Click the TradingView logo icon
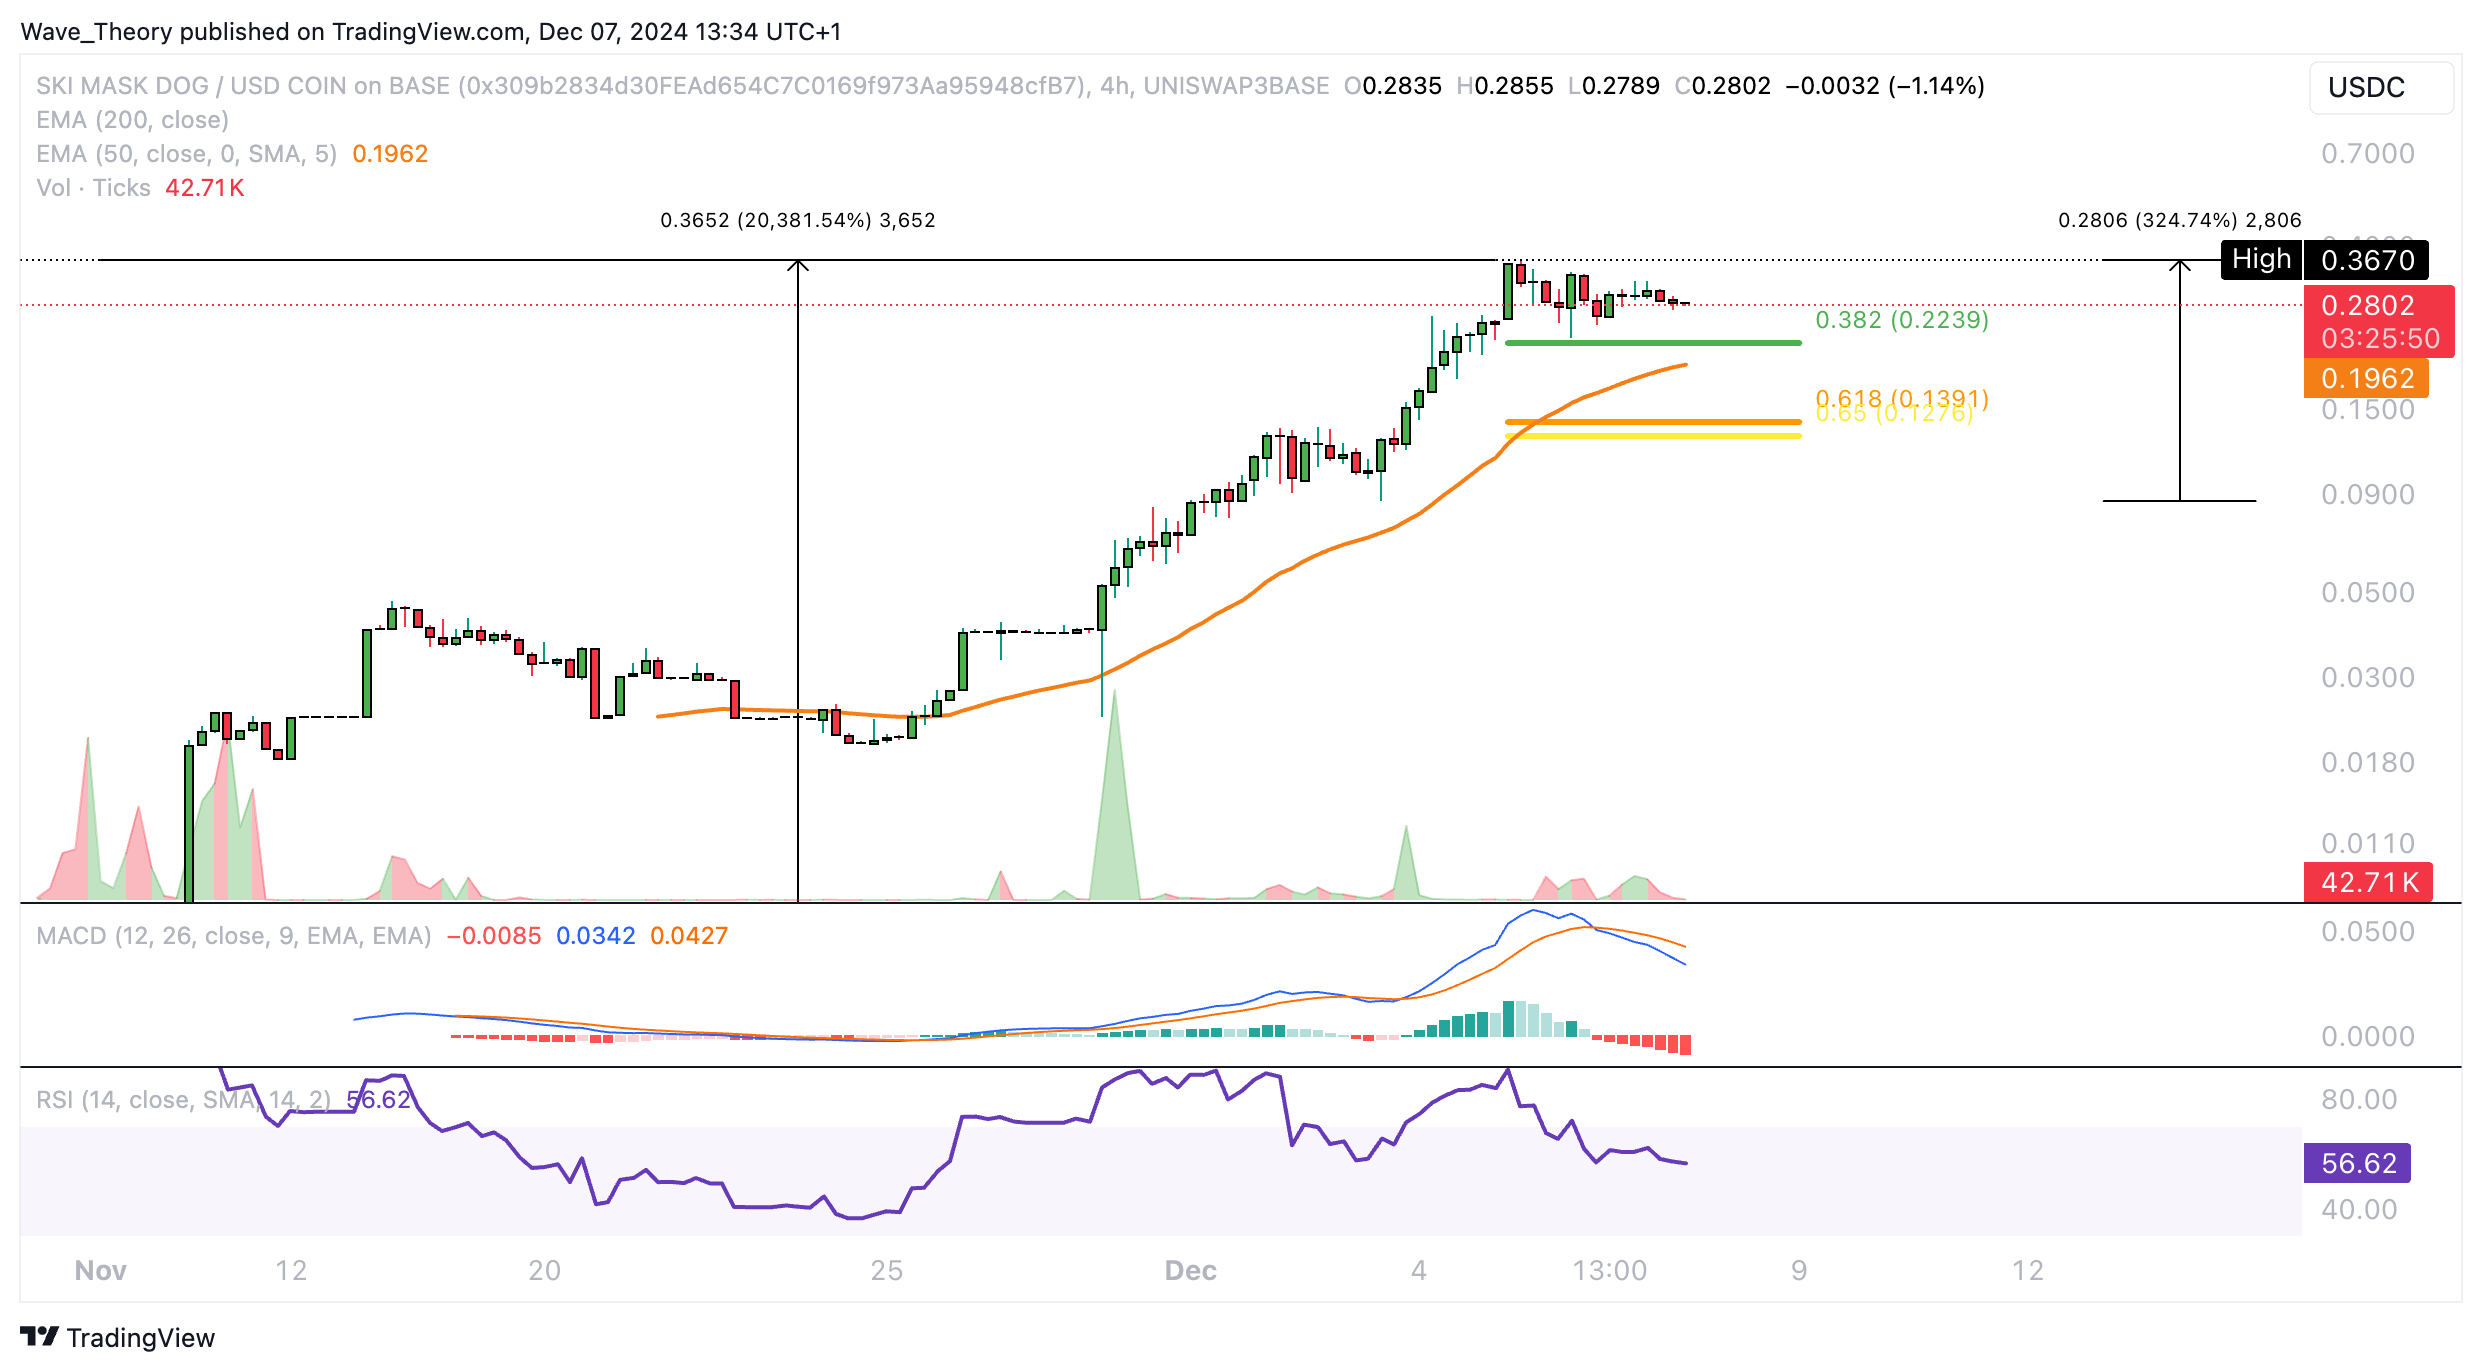 point(40,1336)
